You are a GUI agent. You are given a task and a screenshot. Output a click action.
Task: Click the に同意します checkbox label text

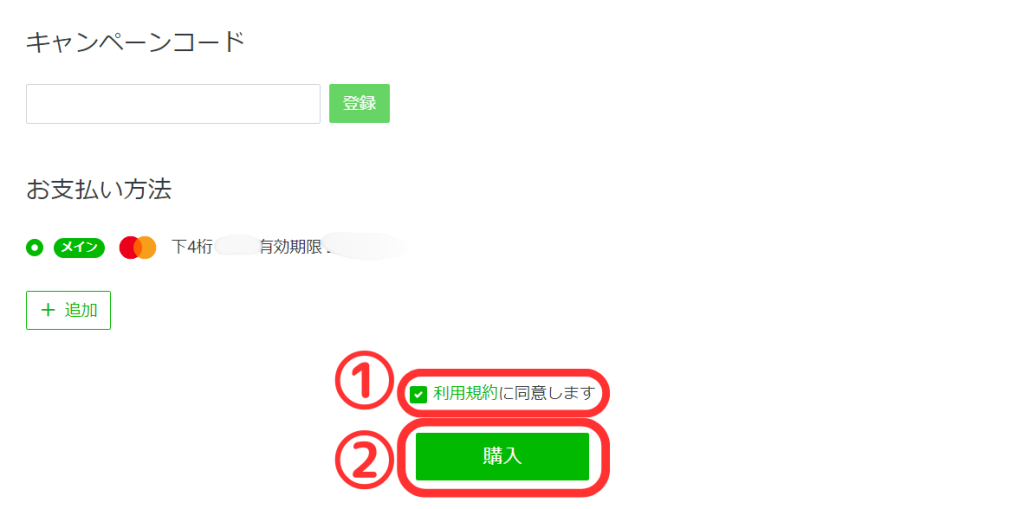547,393
